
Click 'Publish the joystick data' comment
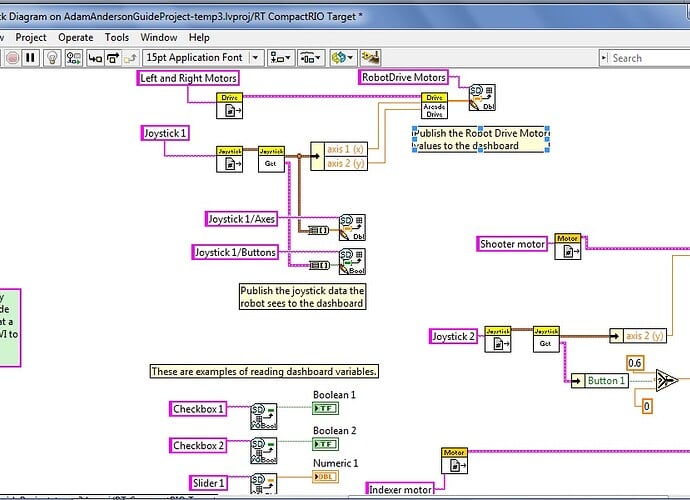tap(302, 297)
